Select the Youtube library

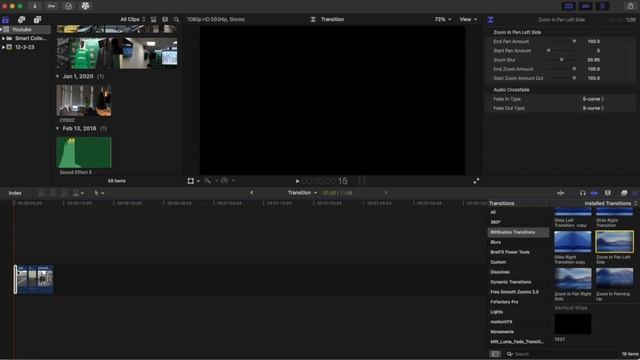pos(25,29)
